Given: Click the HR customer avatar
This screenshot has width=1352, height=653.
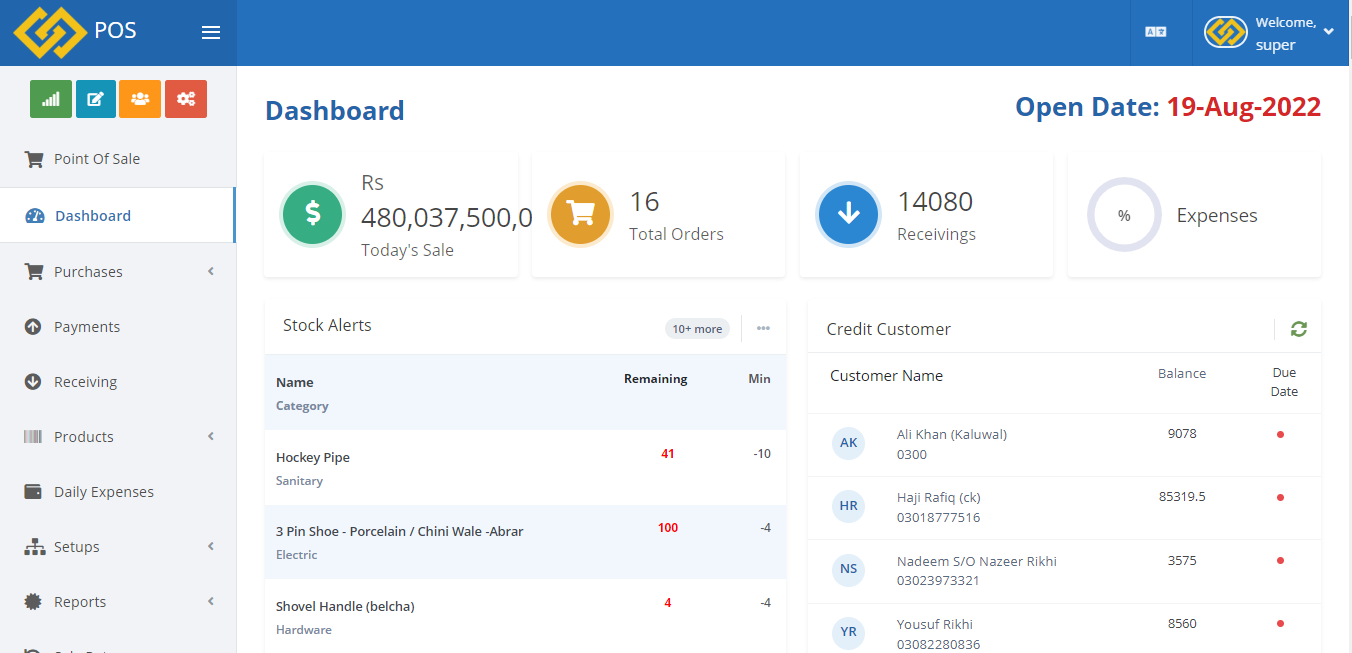Looking at the screenshot, I should [x=848, y=506].
